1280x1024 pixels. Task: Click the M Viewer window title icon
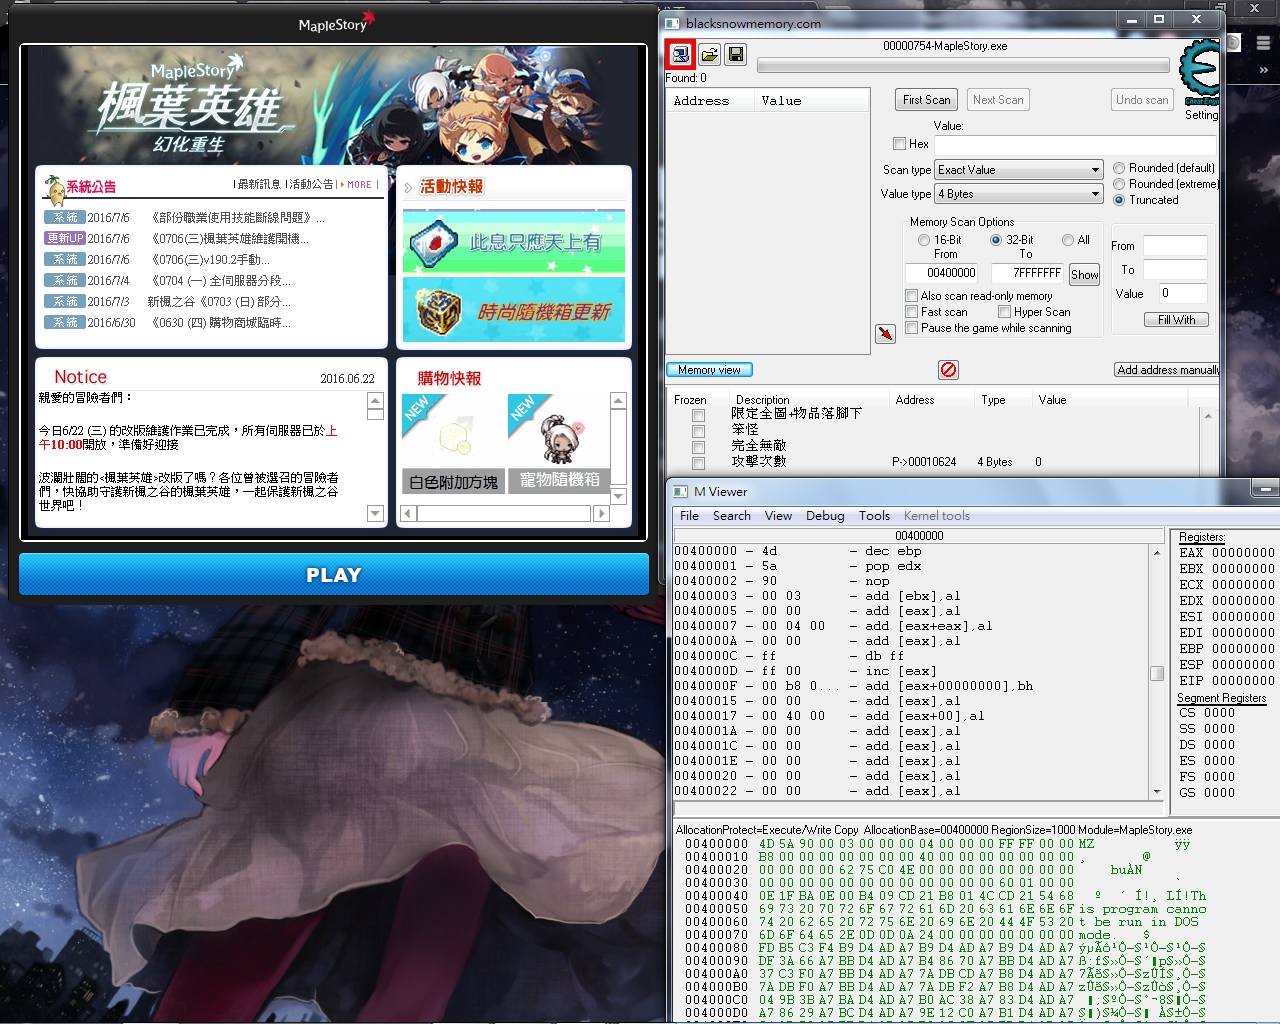point(680,492)
